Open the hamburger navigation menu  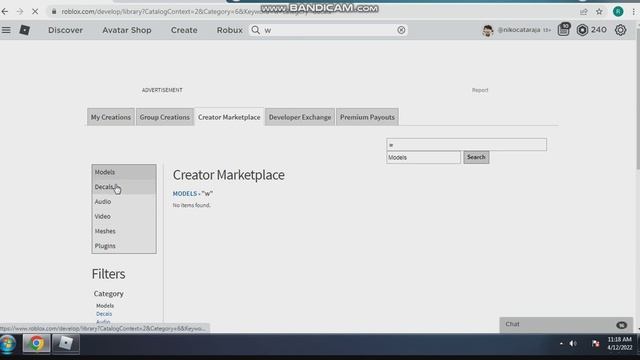(x=6, y=30)
